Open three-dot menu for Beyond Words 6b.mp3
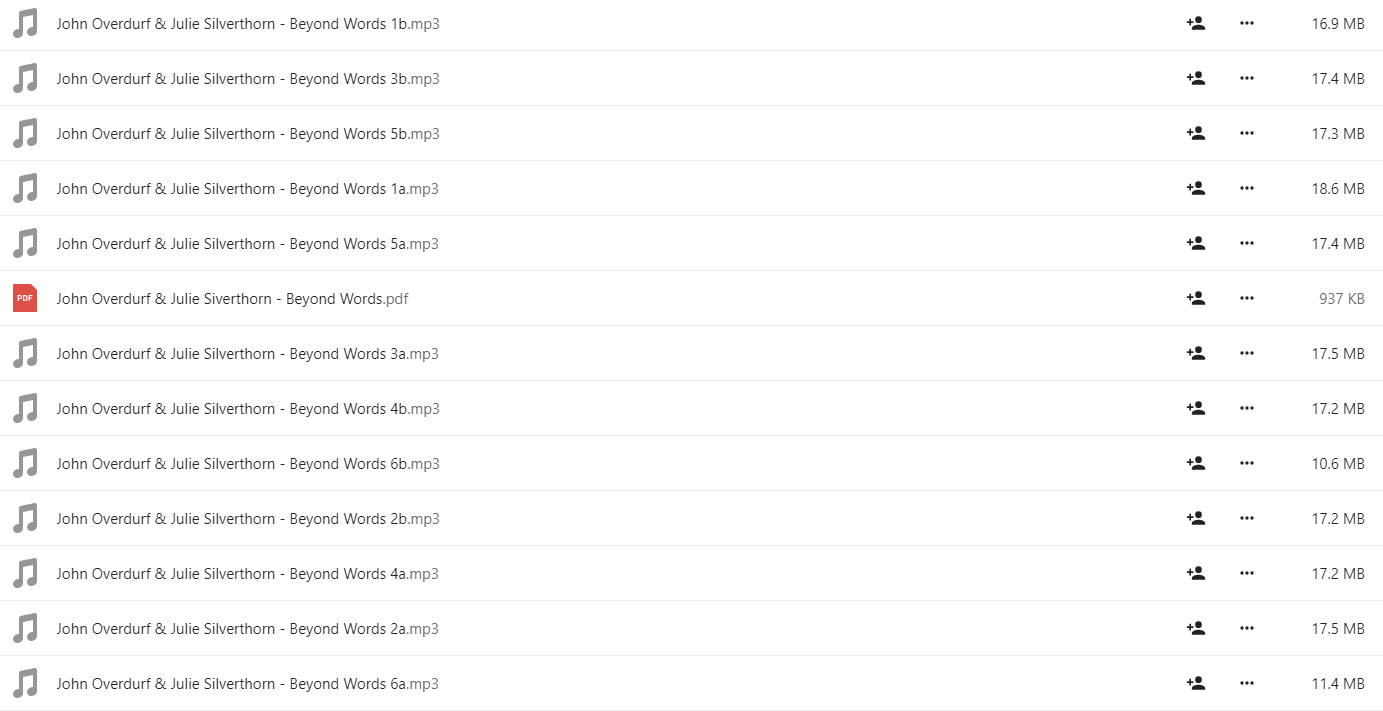Viewport: 1383px width, 711px height. [1246, 463]
